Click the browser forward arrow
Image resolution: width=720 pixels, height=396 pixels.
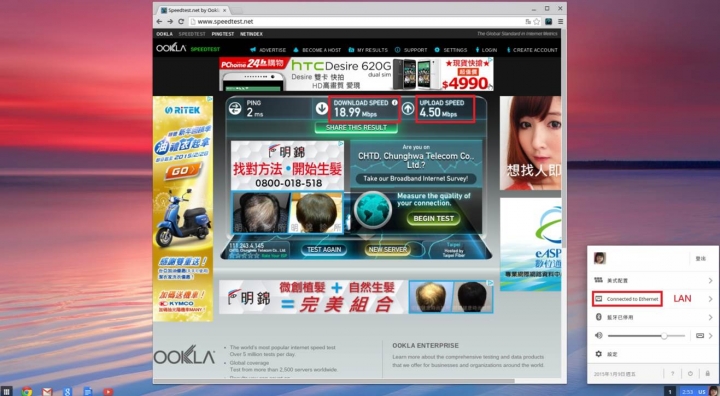point(170,22)
